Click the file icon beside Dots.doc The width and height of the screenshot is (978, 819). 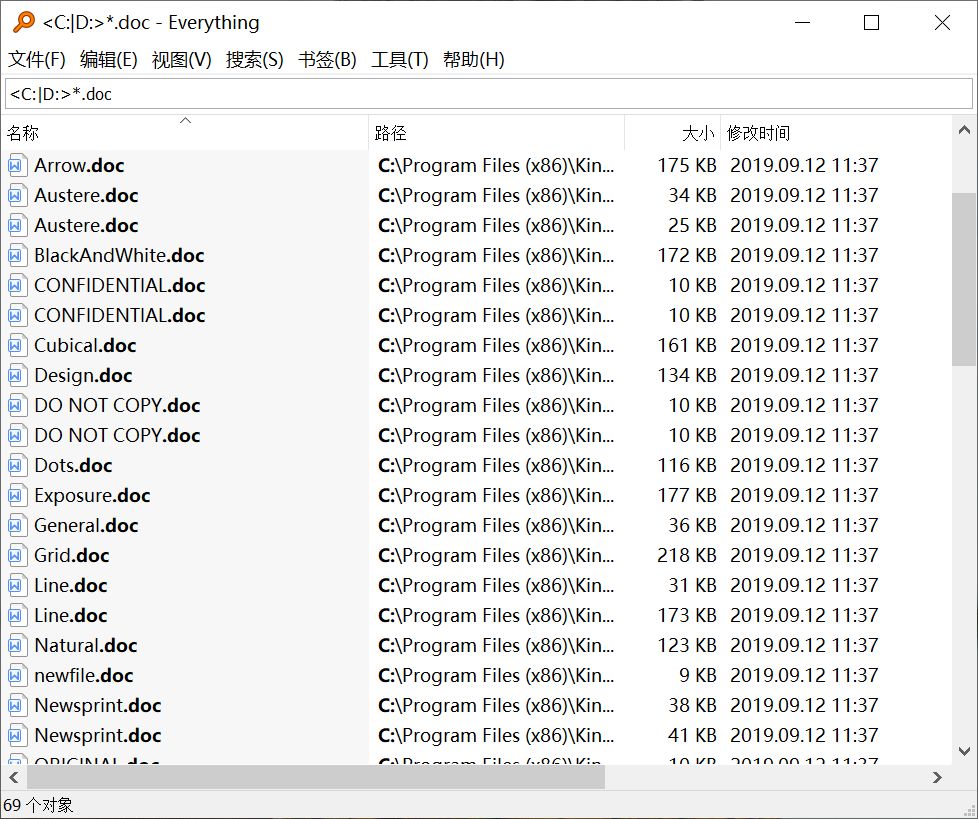(16, 466)
